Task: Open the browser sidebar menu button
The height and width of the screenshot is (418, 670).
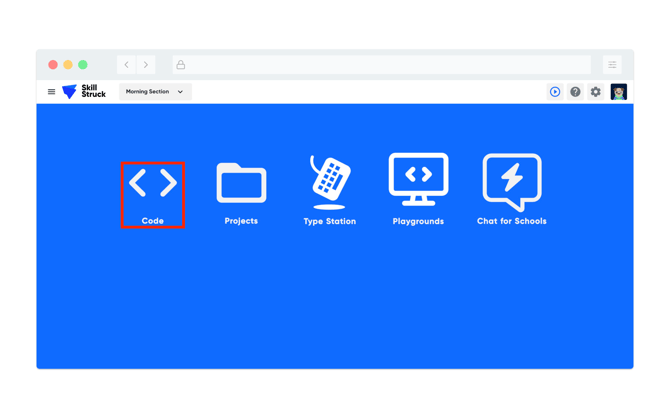Action: pyautogui.click(x=612, y=65)
